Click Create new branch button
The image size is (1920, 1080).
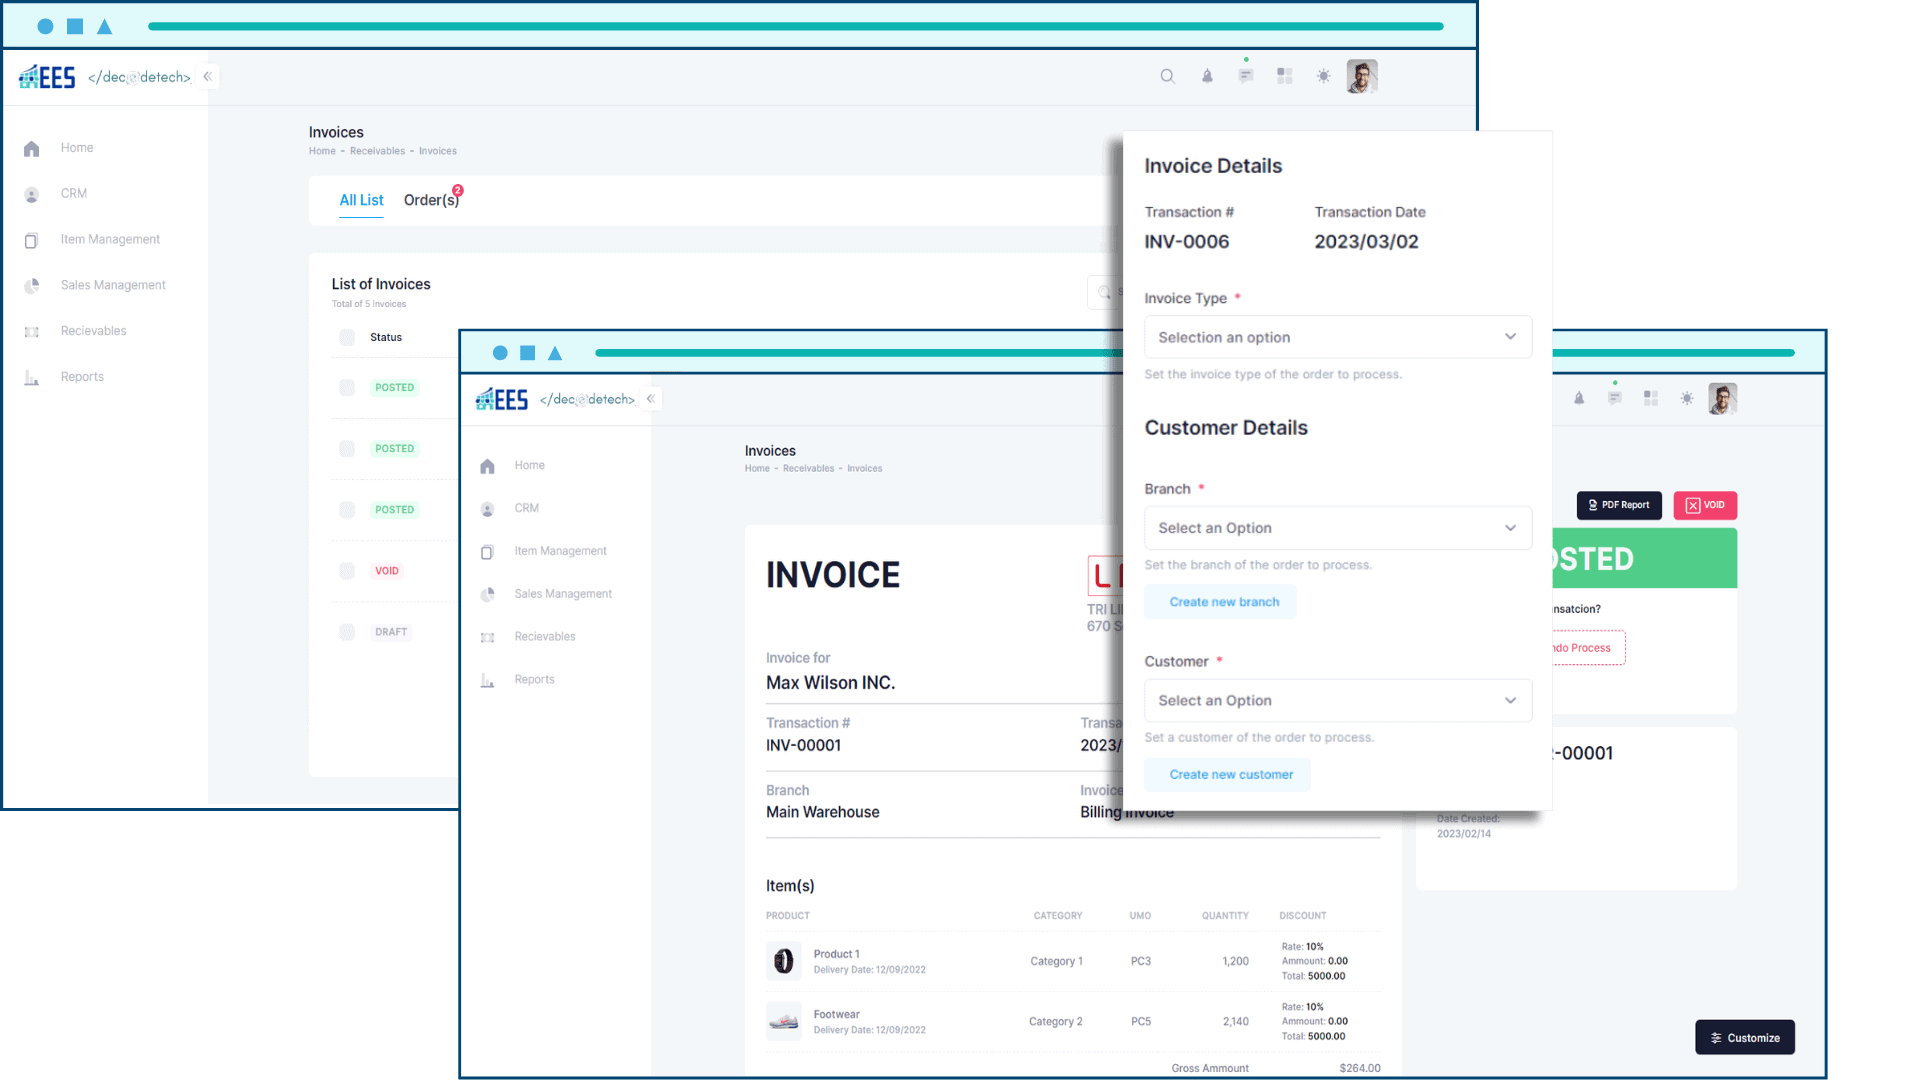pos(1223,602)
